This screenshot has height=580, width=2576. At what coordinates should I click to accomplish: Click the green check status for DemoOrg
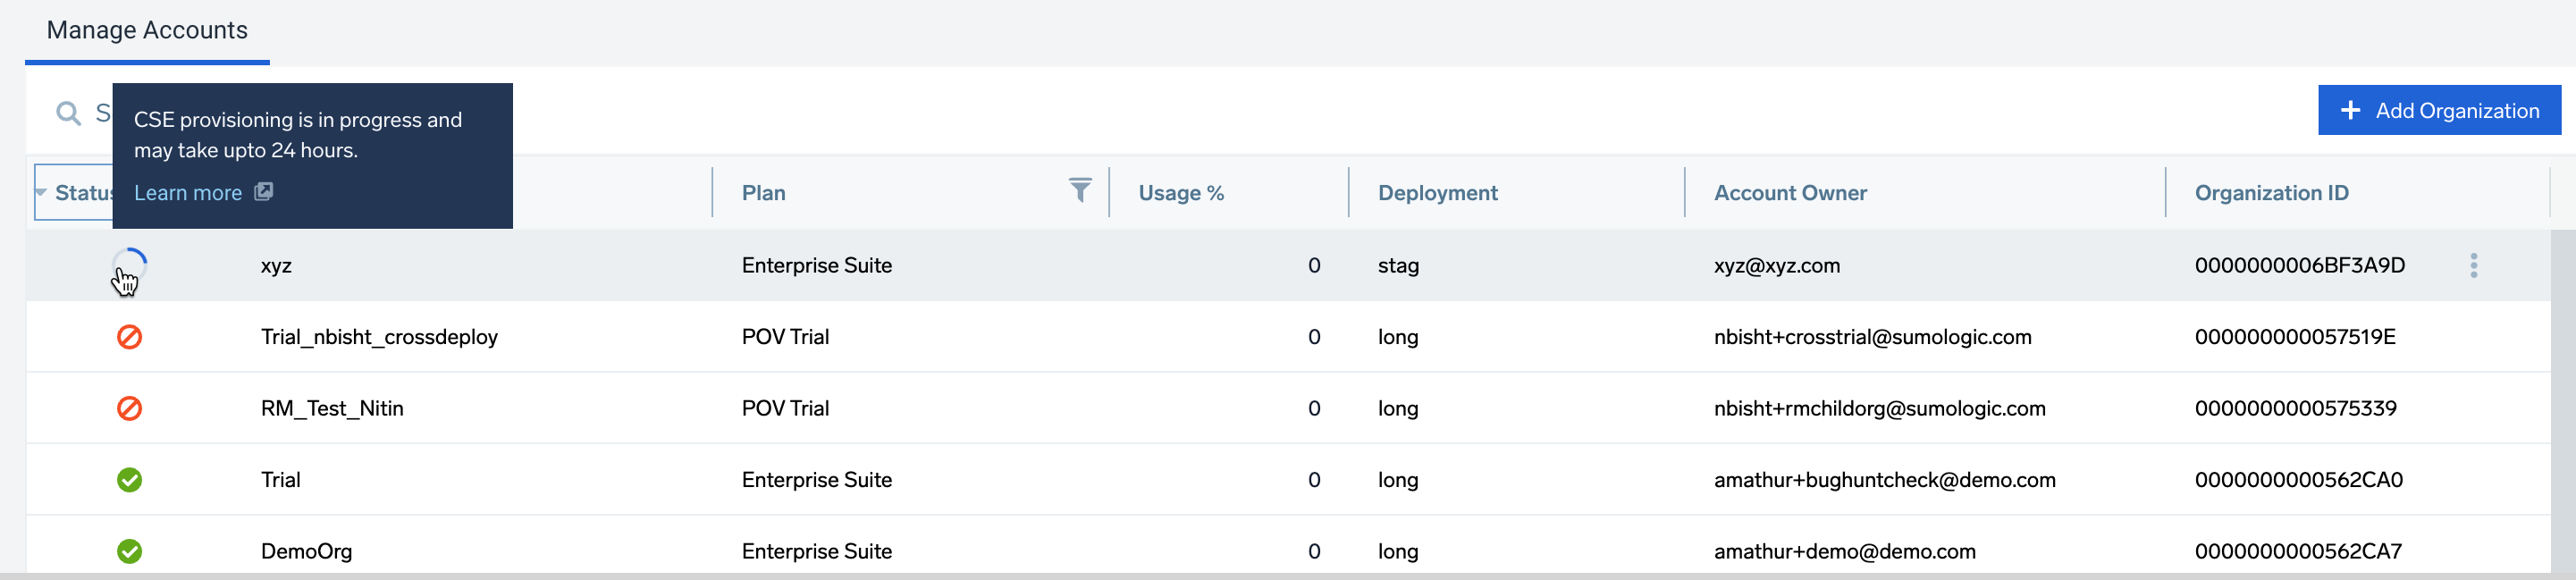click(x=129, y=551)
